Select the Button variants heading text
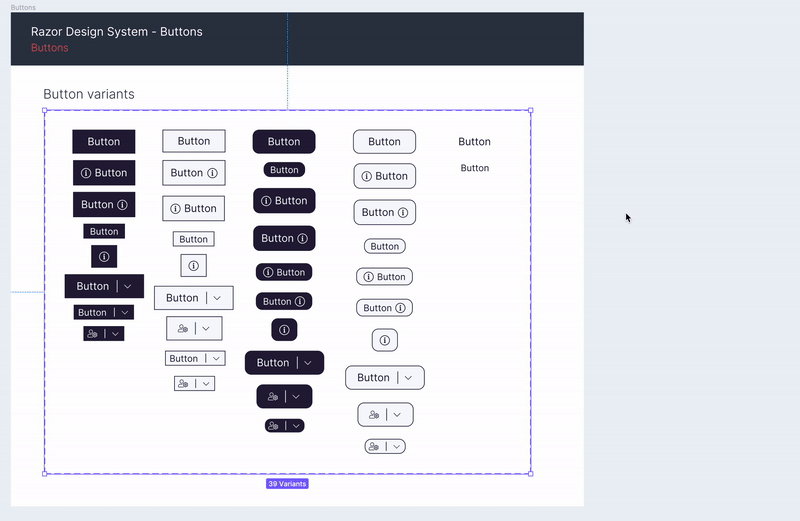Viewport: 800px width, 521px height. point(88,94)
